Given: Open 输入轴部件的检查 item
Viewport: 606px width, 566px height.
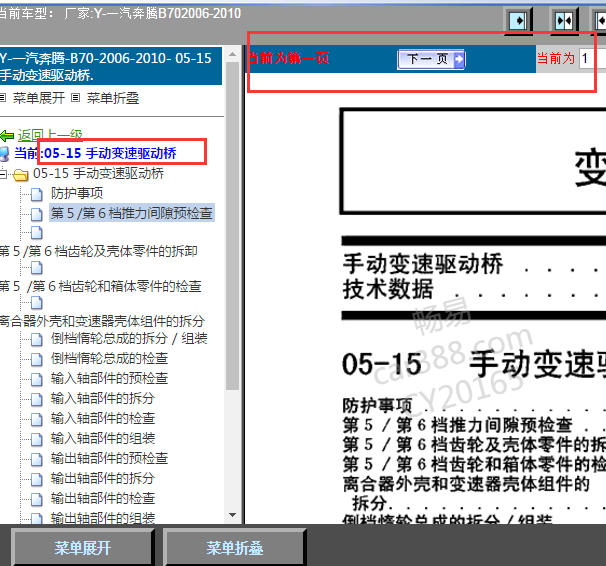Looking at the screenshot, I should (103, 418).
